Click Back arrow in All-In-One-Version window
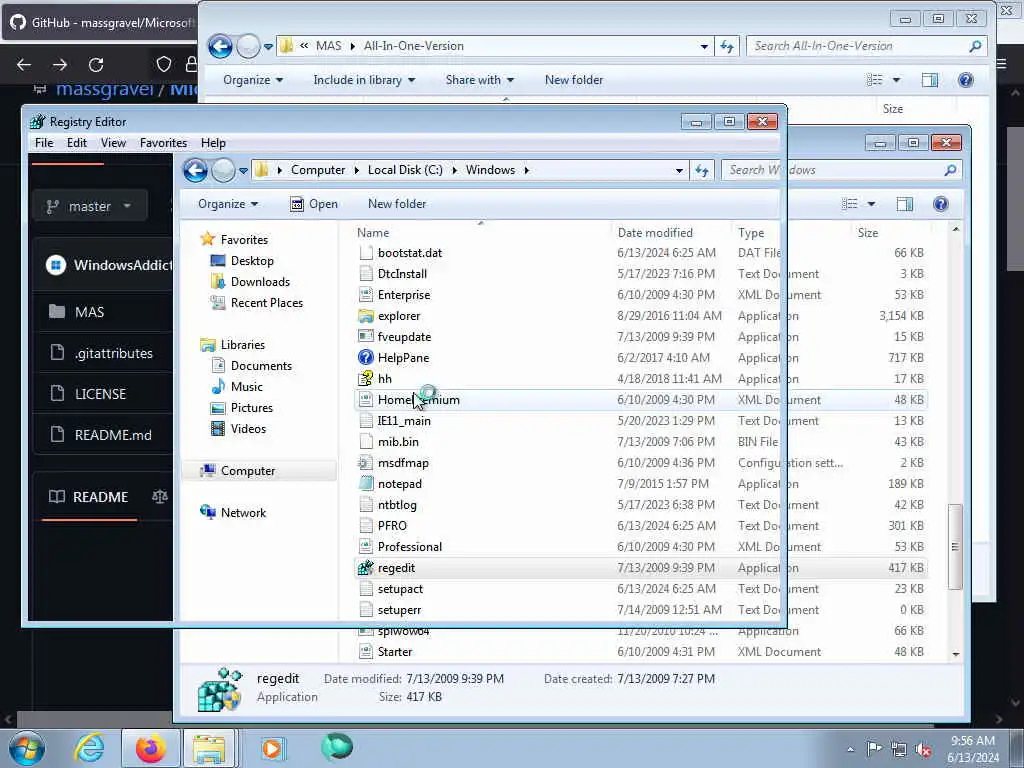 220,46
